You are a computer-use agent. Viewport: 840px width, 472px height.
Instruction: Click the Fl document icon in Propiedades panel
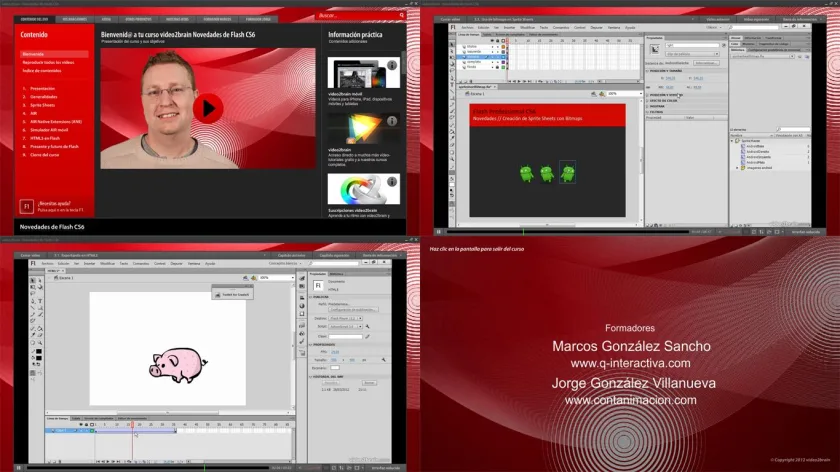coord(318,286)
